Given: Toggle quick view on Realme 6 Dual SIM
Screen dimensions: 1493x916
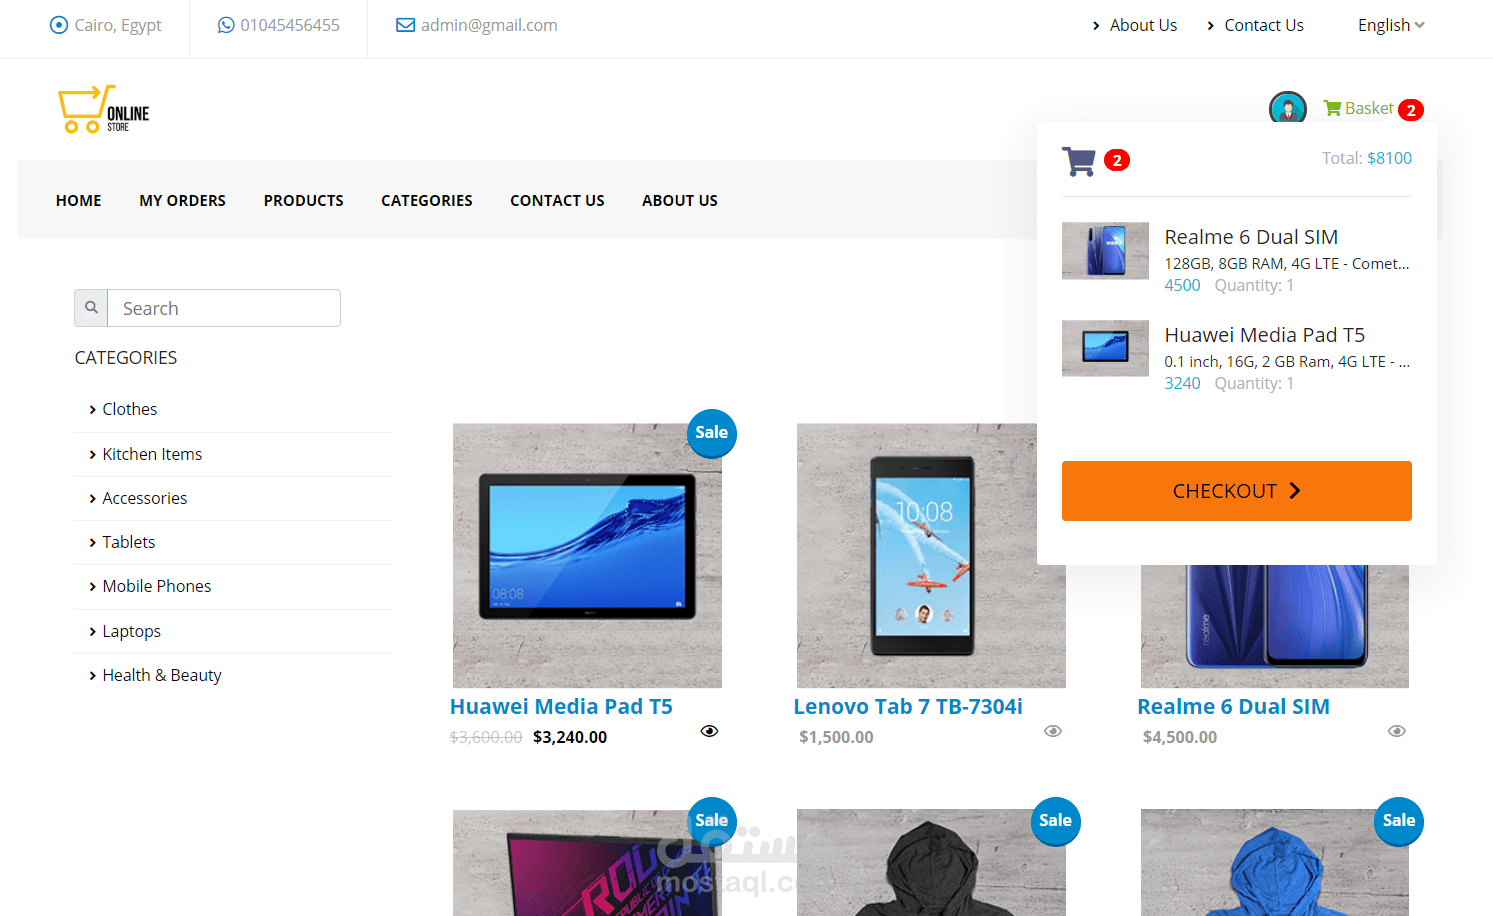Looking at the screenshot, I should click(1397, 731).
